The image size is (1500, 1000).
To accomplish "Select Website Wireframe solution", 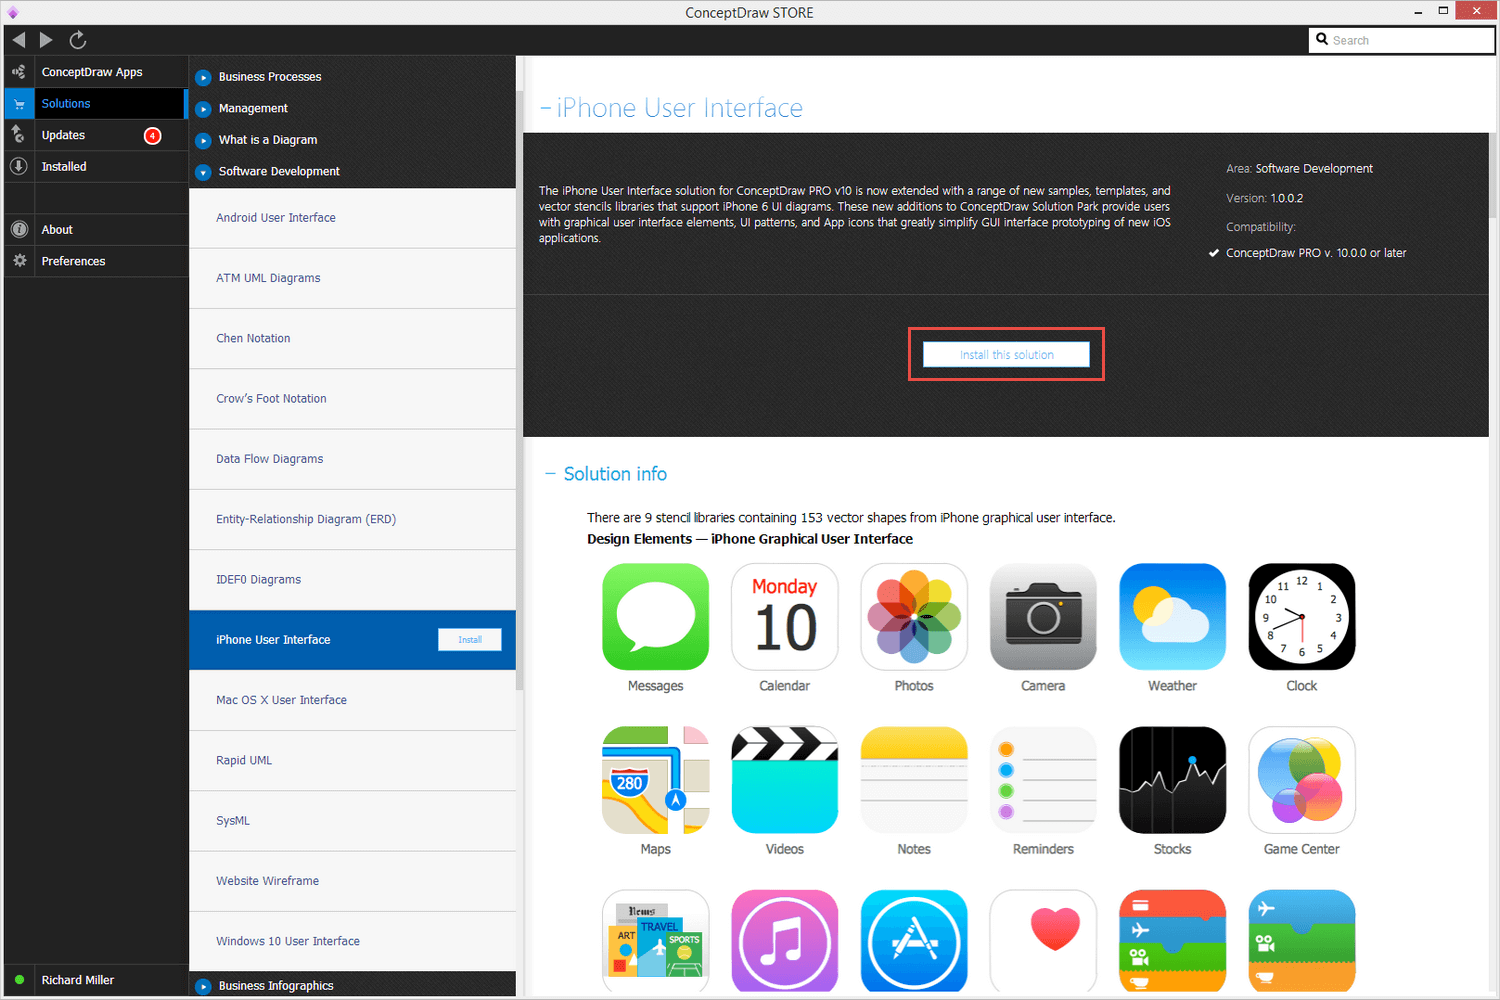I will point(352,881).
